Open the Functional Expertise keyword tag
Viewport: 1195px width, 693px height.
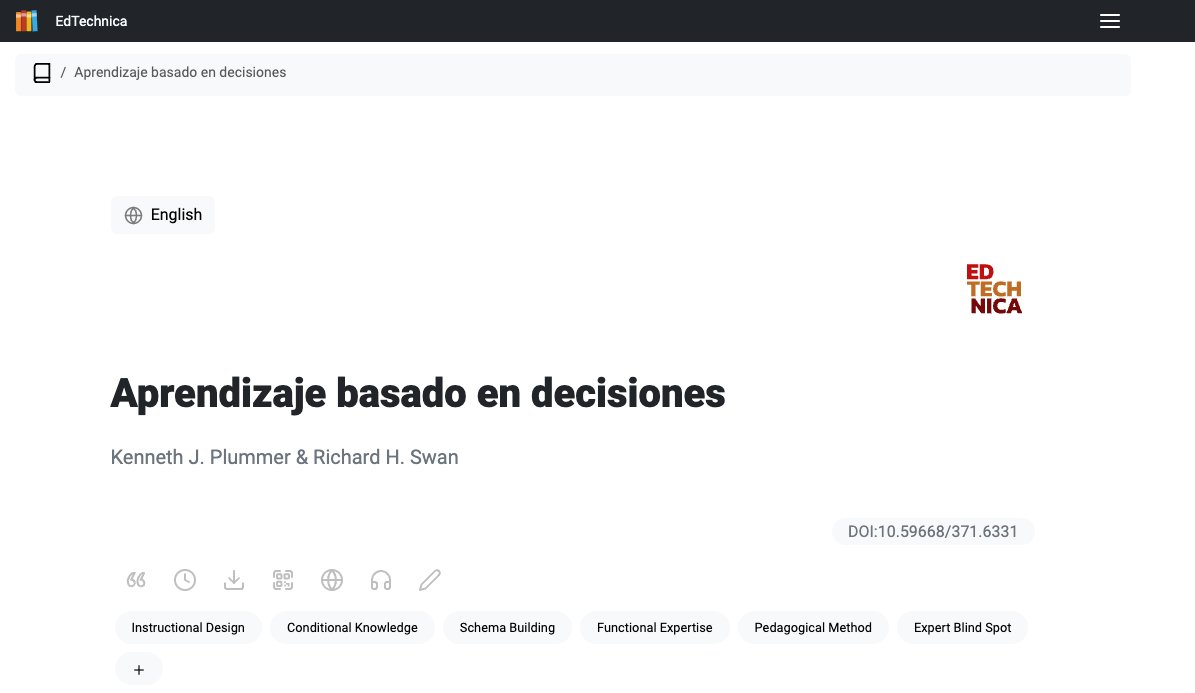655,628
